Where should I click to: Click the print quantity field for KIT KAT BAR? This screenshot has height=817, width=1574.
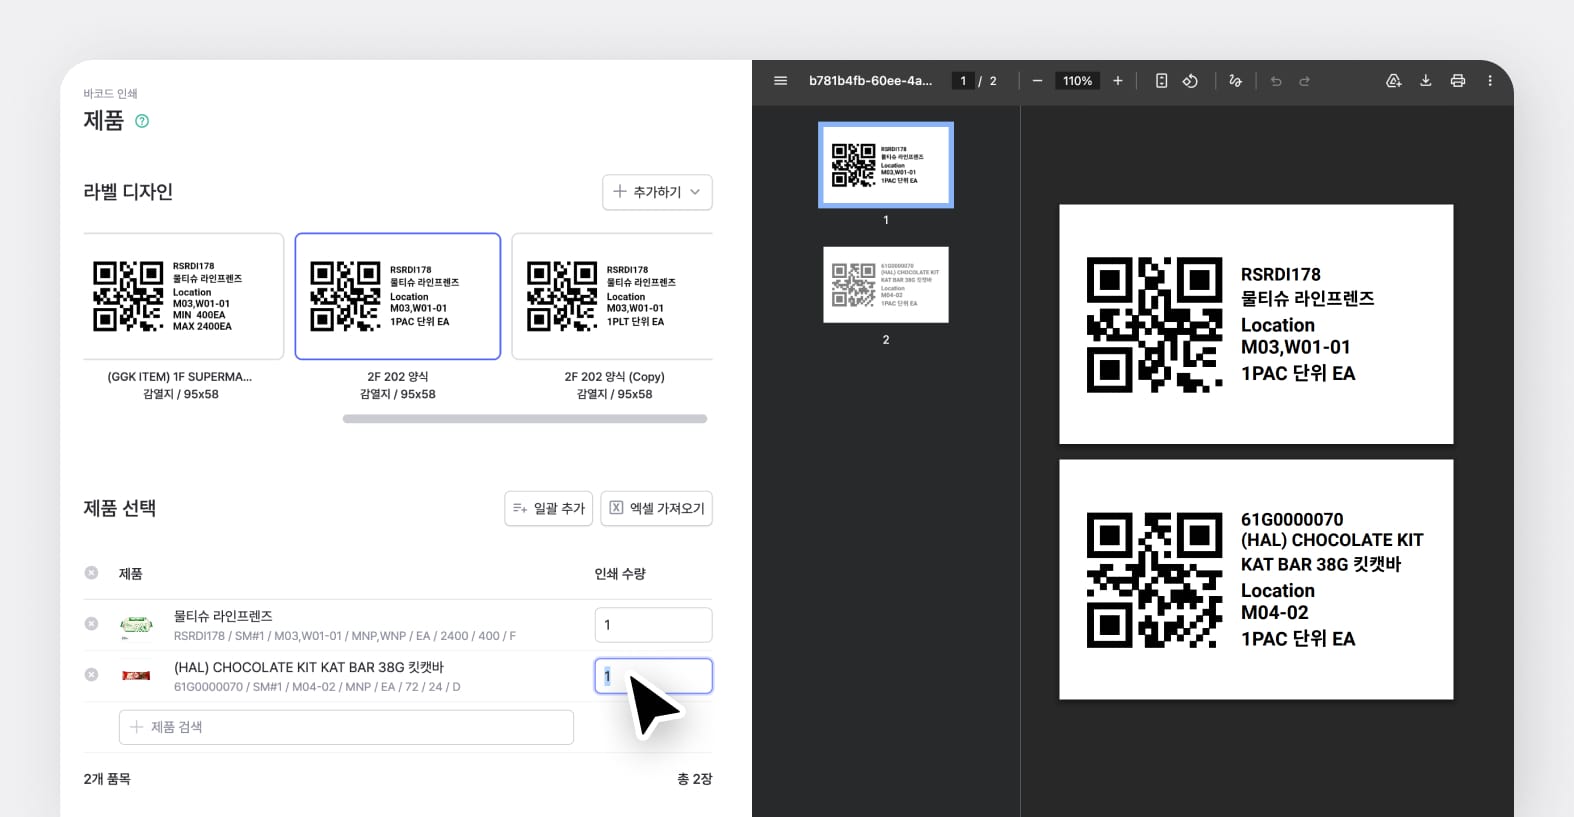pyautogui.click(x=653, y=676)
